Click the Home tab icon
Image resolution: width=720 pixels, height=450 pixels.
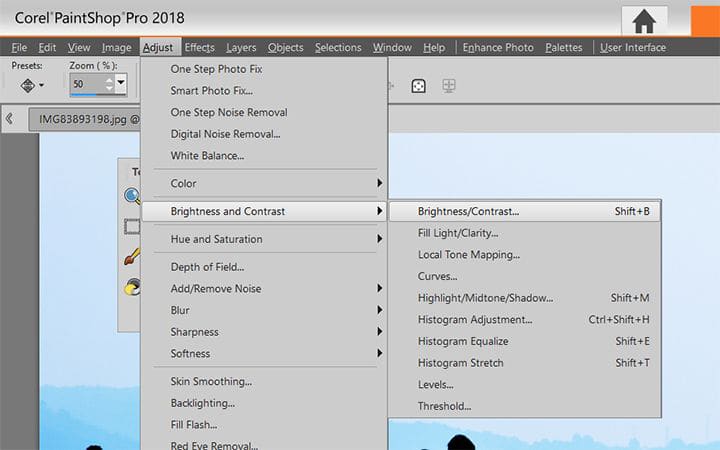(644, 20)
